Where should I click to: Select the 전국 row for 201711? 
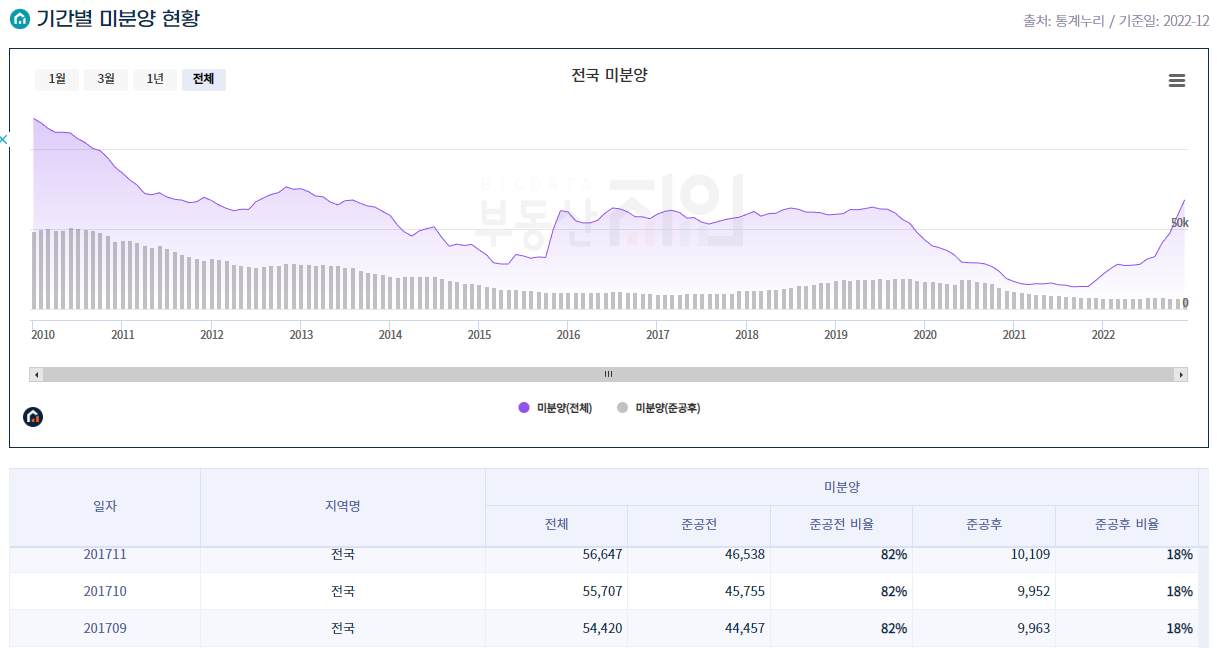coord(342,552)
